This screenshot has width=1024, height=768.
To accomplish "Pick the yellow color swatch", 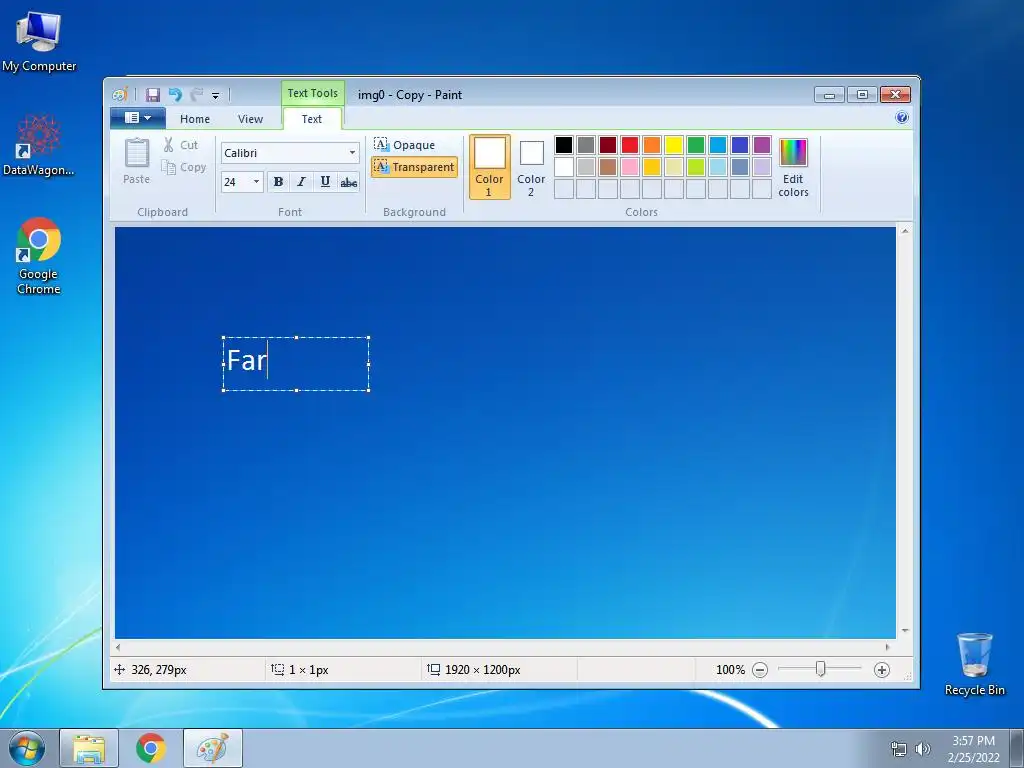I will coord(674,144).
